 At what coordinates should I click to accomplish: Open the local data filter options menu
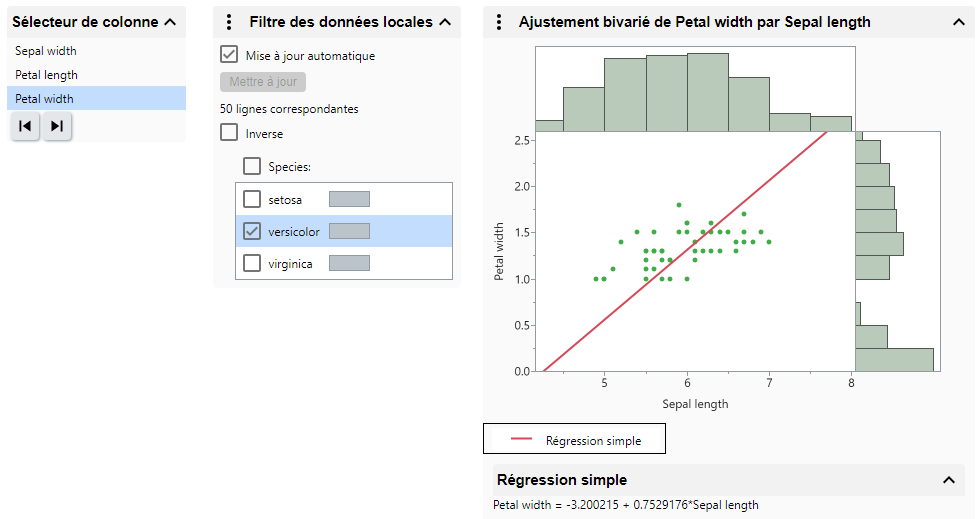pos(229,22)
